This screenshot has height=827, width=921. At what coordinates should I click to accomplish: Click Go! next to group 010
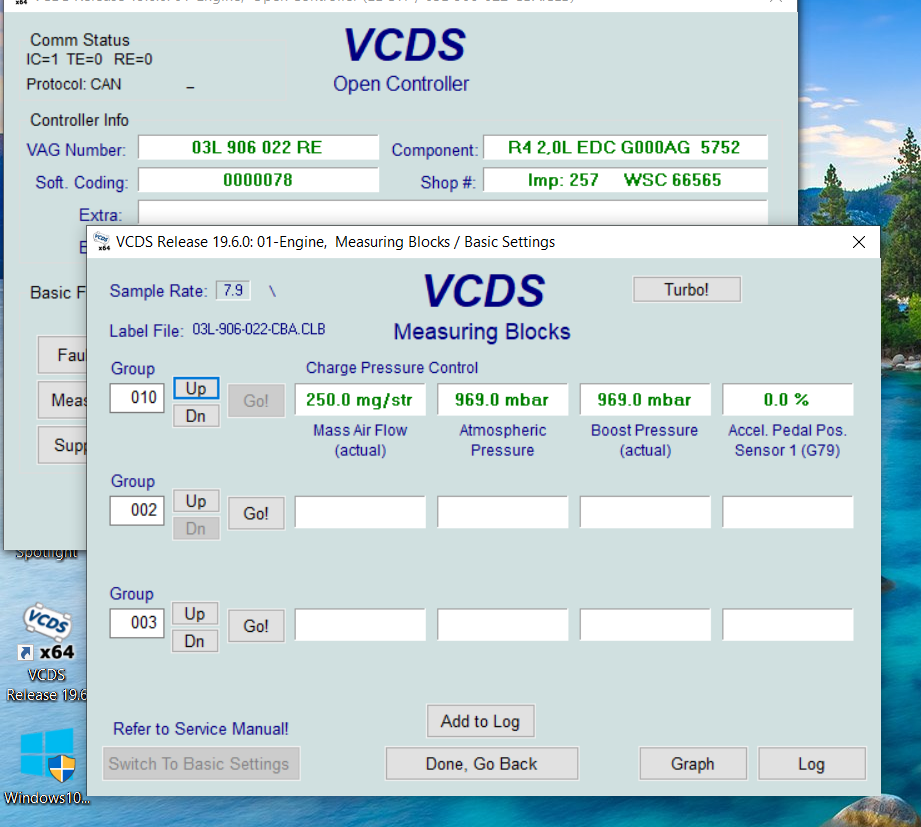[x=256, y=401]
